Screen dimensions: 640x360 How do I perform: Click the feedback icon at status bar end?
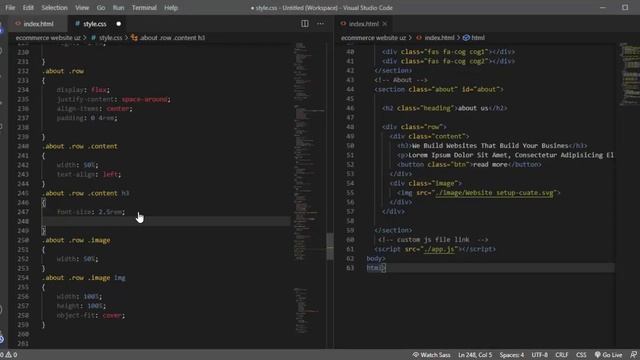pos(633,355)
